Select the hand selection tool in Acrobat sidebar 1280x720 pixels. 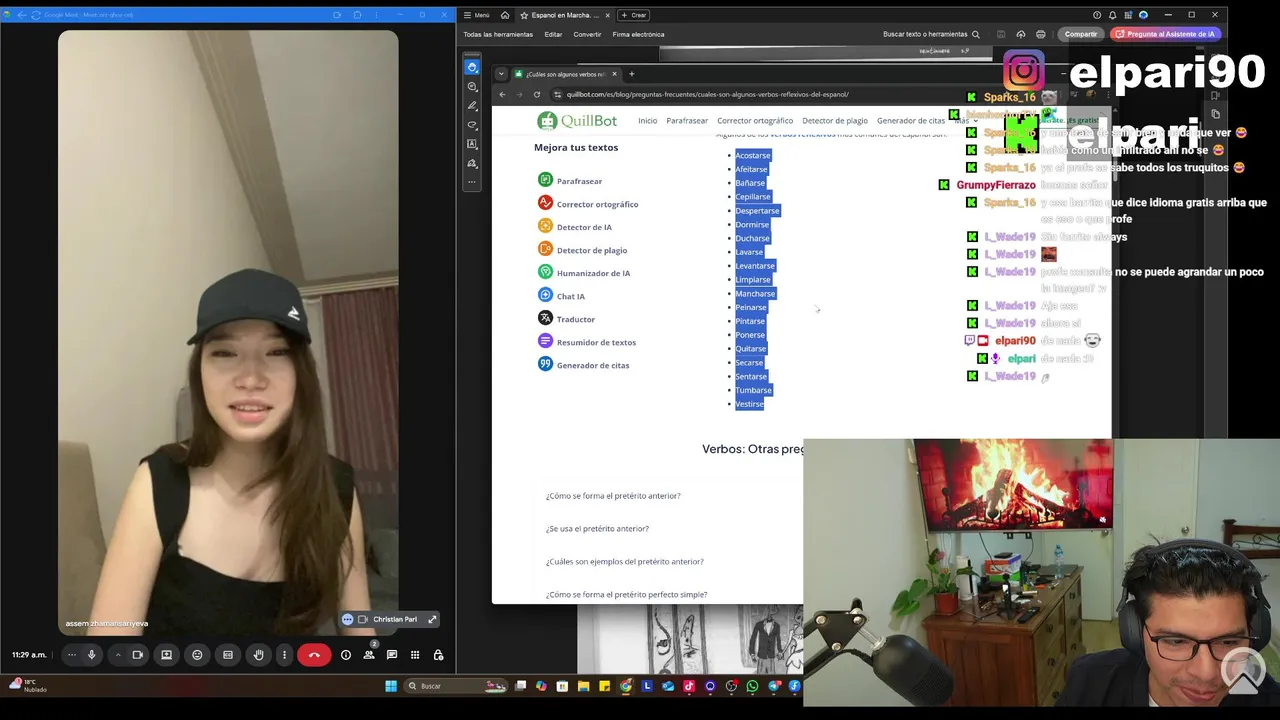472,67
